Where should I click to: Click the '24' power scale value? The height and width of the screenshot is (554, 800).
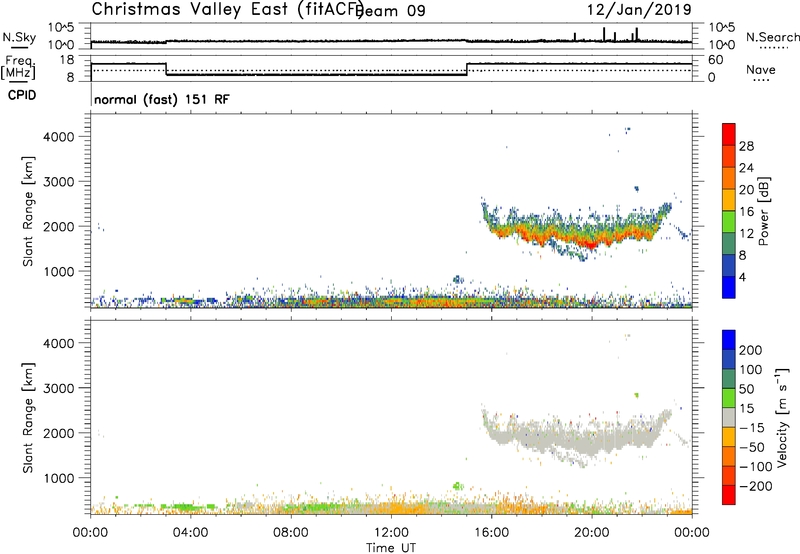(x=746, y=168)
